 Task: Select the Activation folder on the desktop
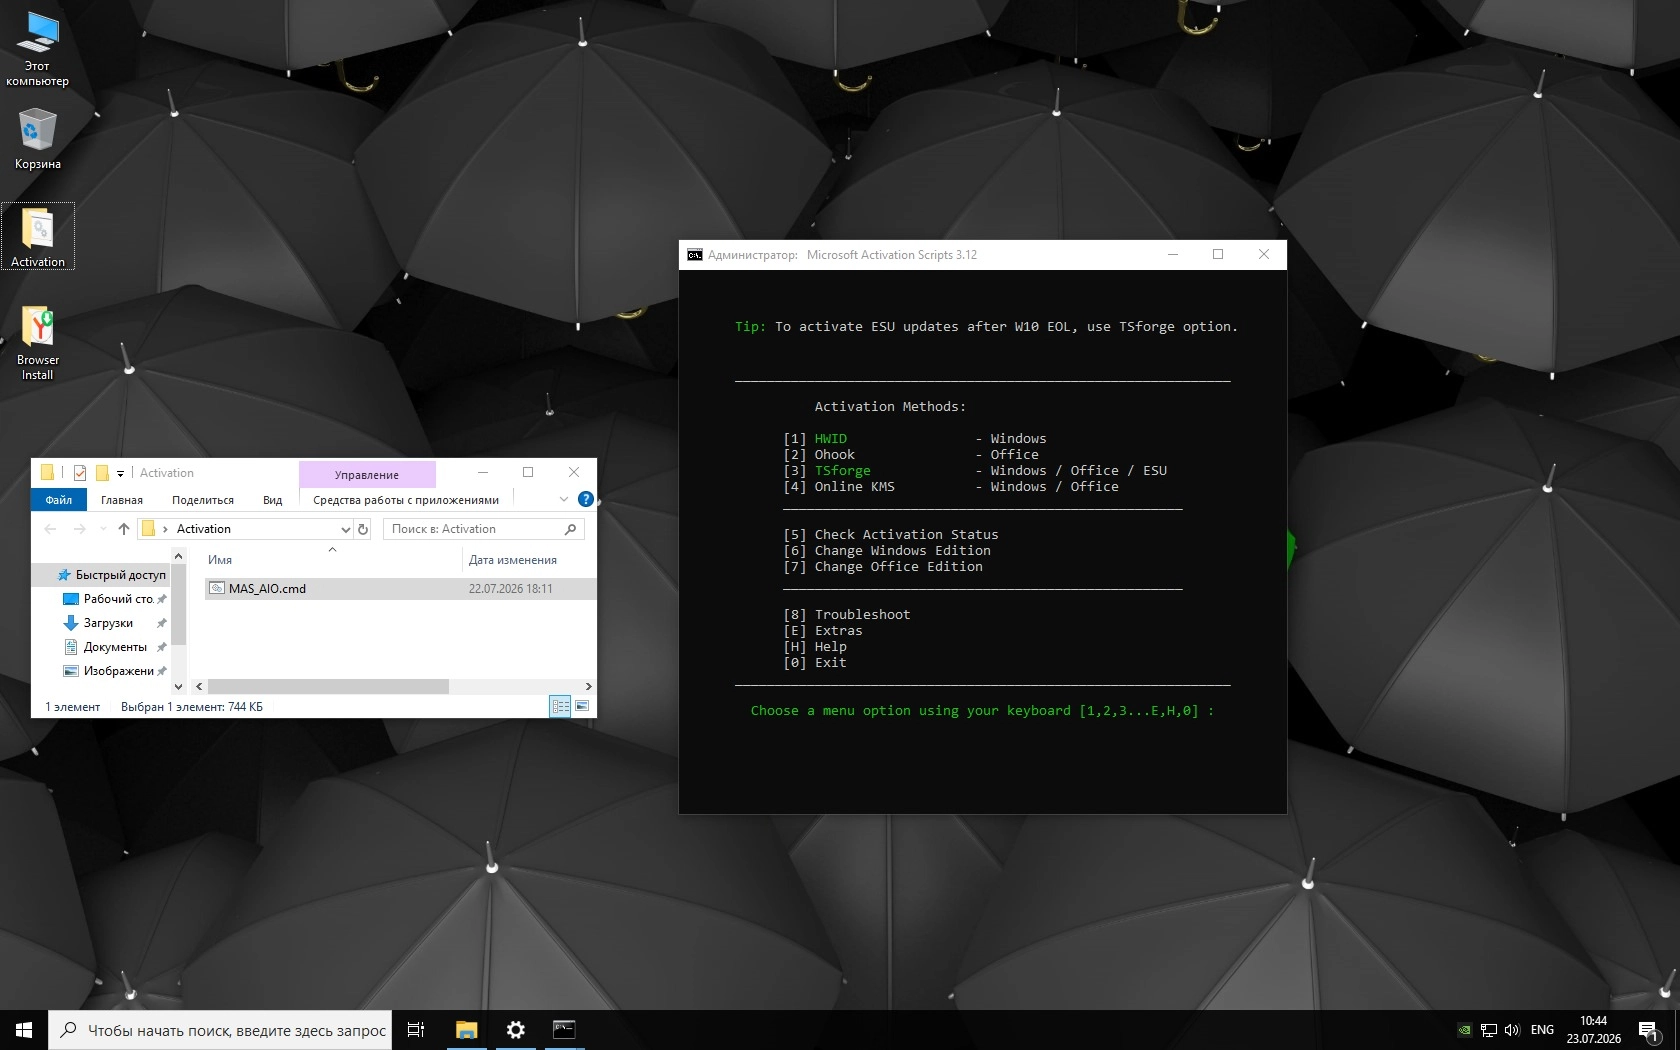(x=38, y=236)
